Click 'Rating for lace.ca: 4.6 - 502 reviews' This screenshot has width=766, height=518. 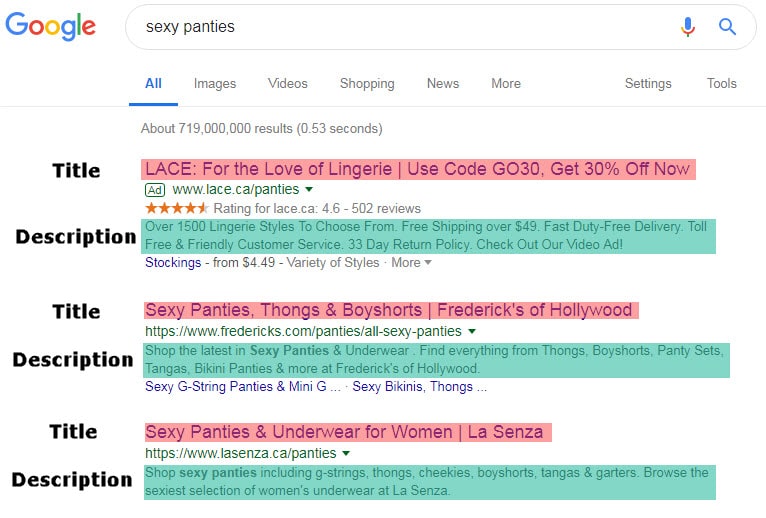(x=317, y=209)
